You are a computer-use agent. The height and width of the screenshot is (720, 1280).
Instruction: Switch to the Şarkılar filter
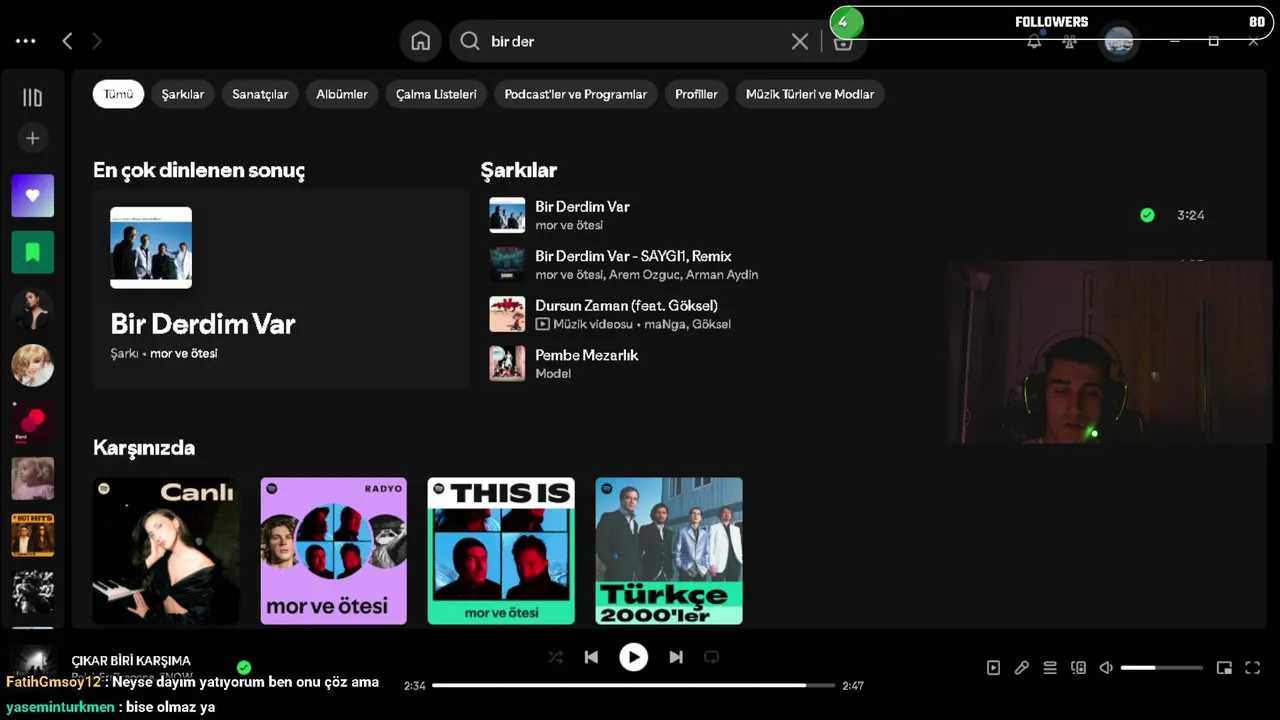[x=183, y=94]
